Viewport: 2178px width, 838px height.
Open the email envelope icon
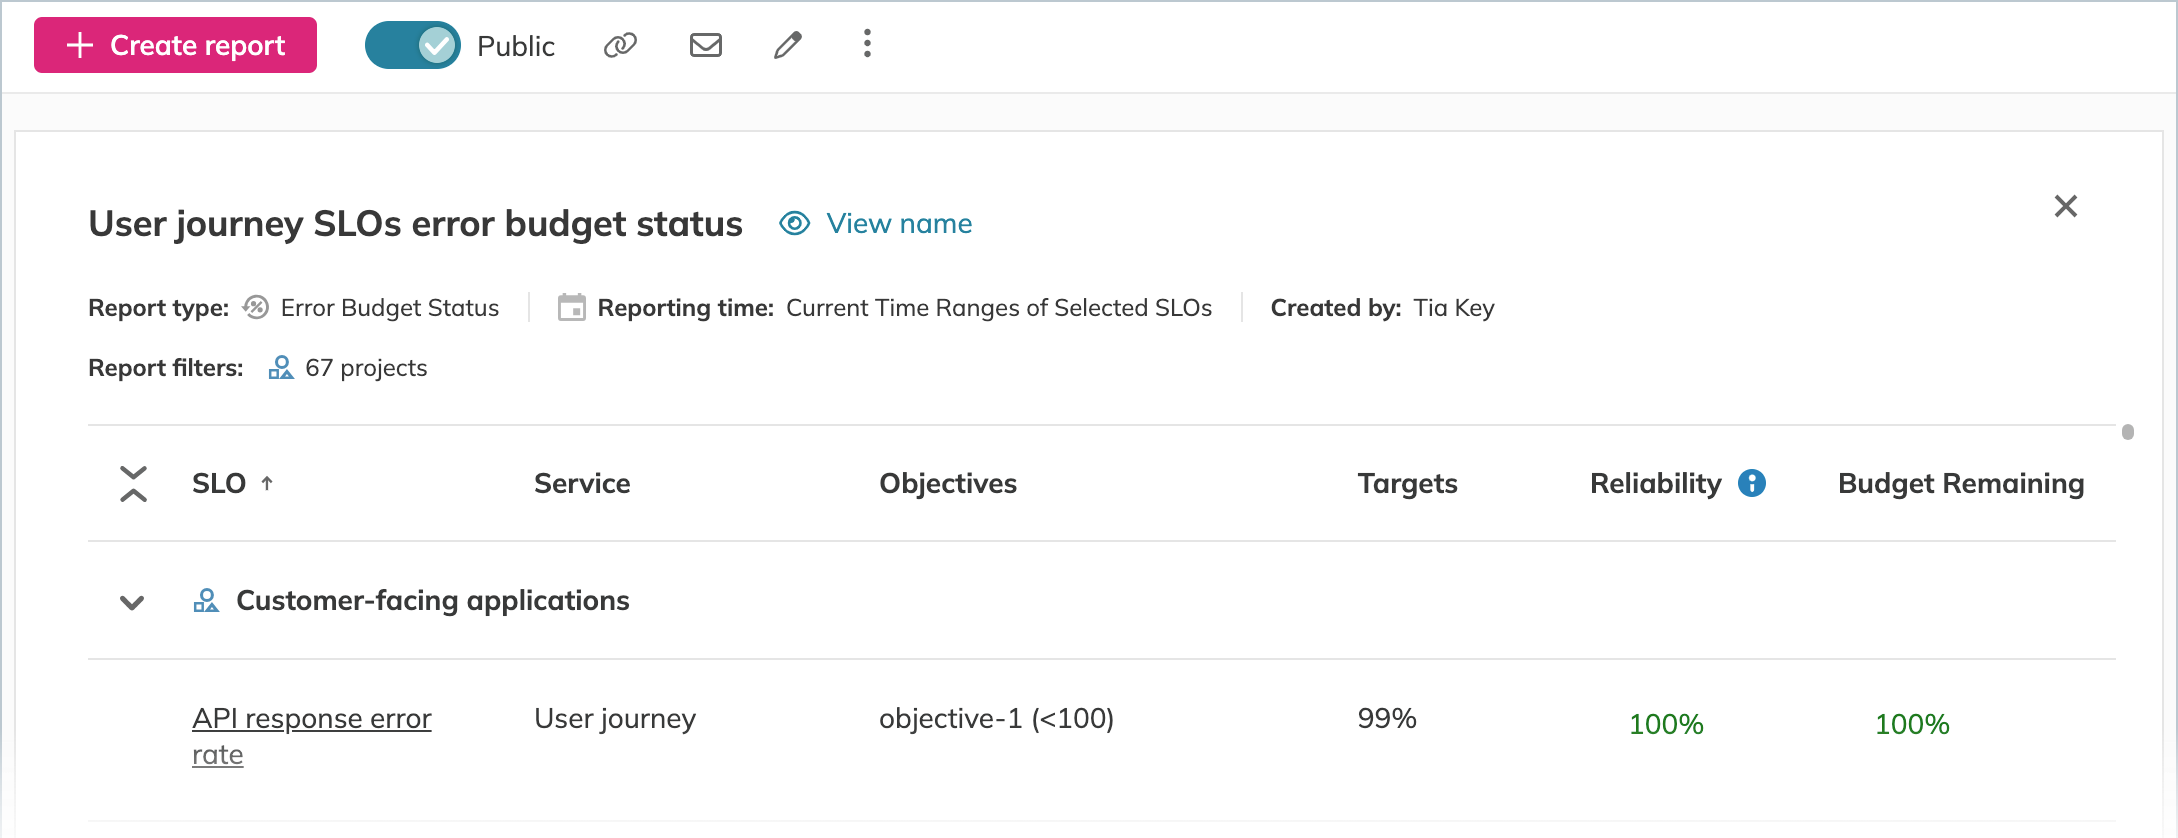coord(706,45)
